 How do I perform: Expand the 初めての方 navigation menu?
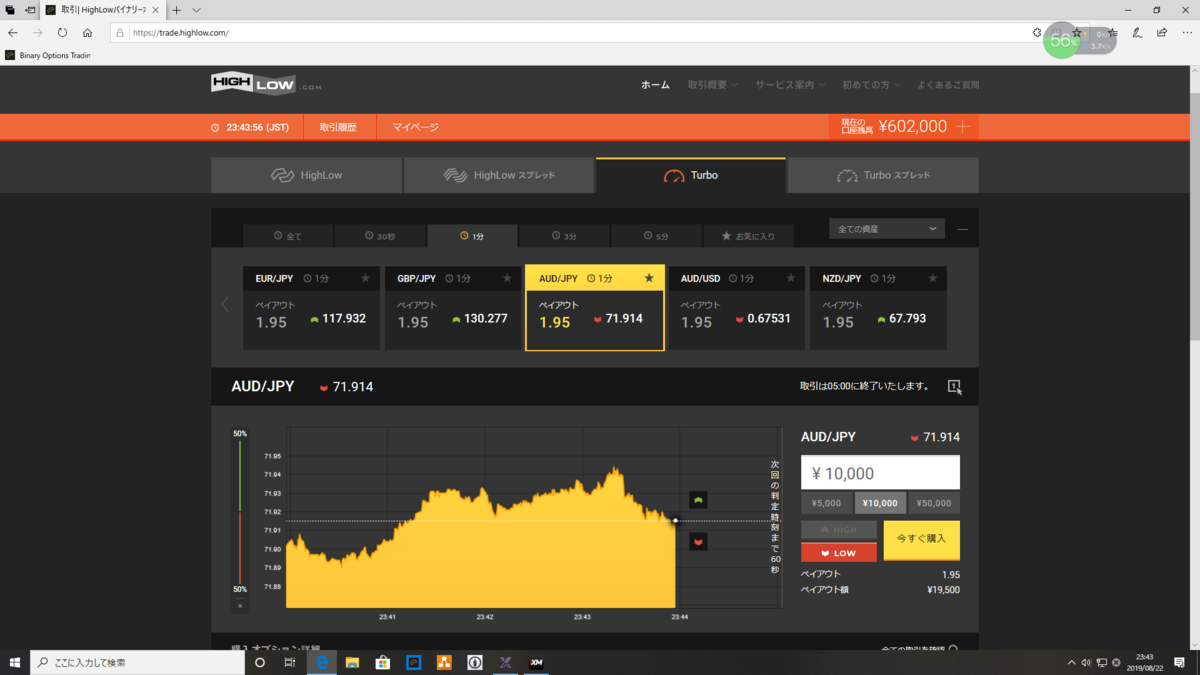(x=872, y=85)
